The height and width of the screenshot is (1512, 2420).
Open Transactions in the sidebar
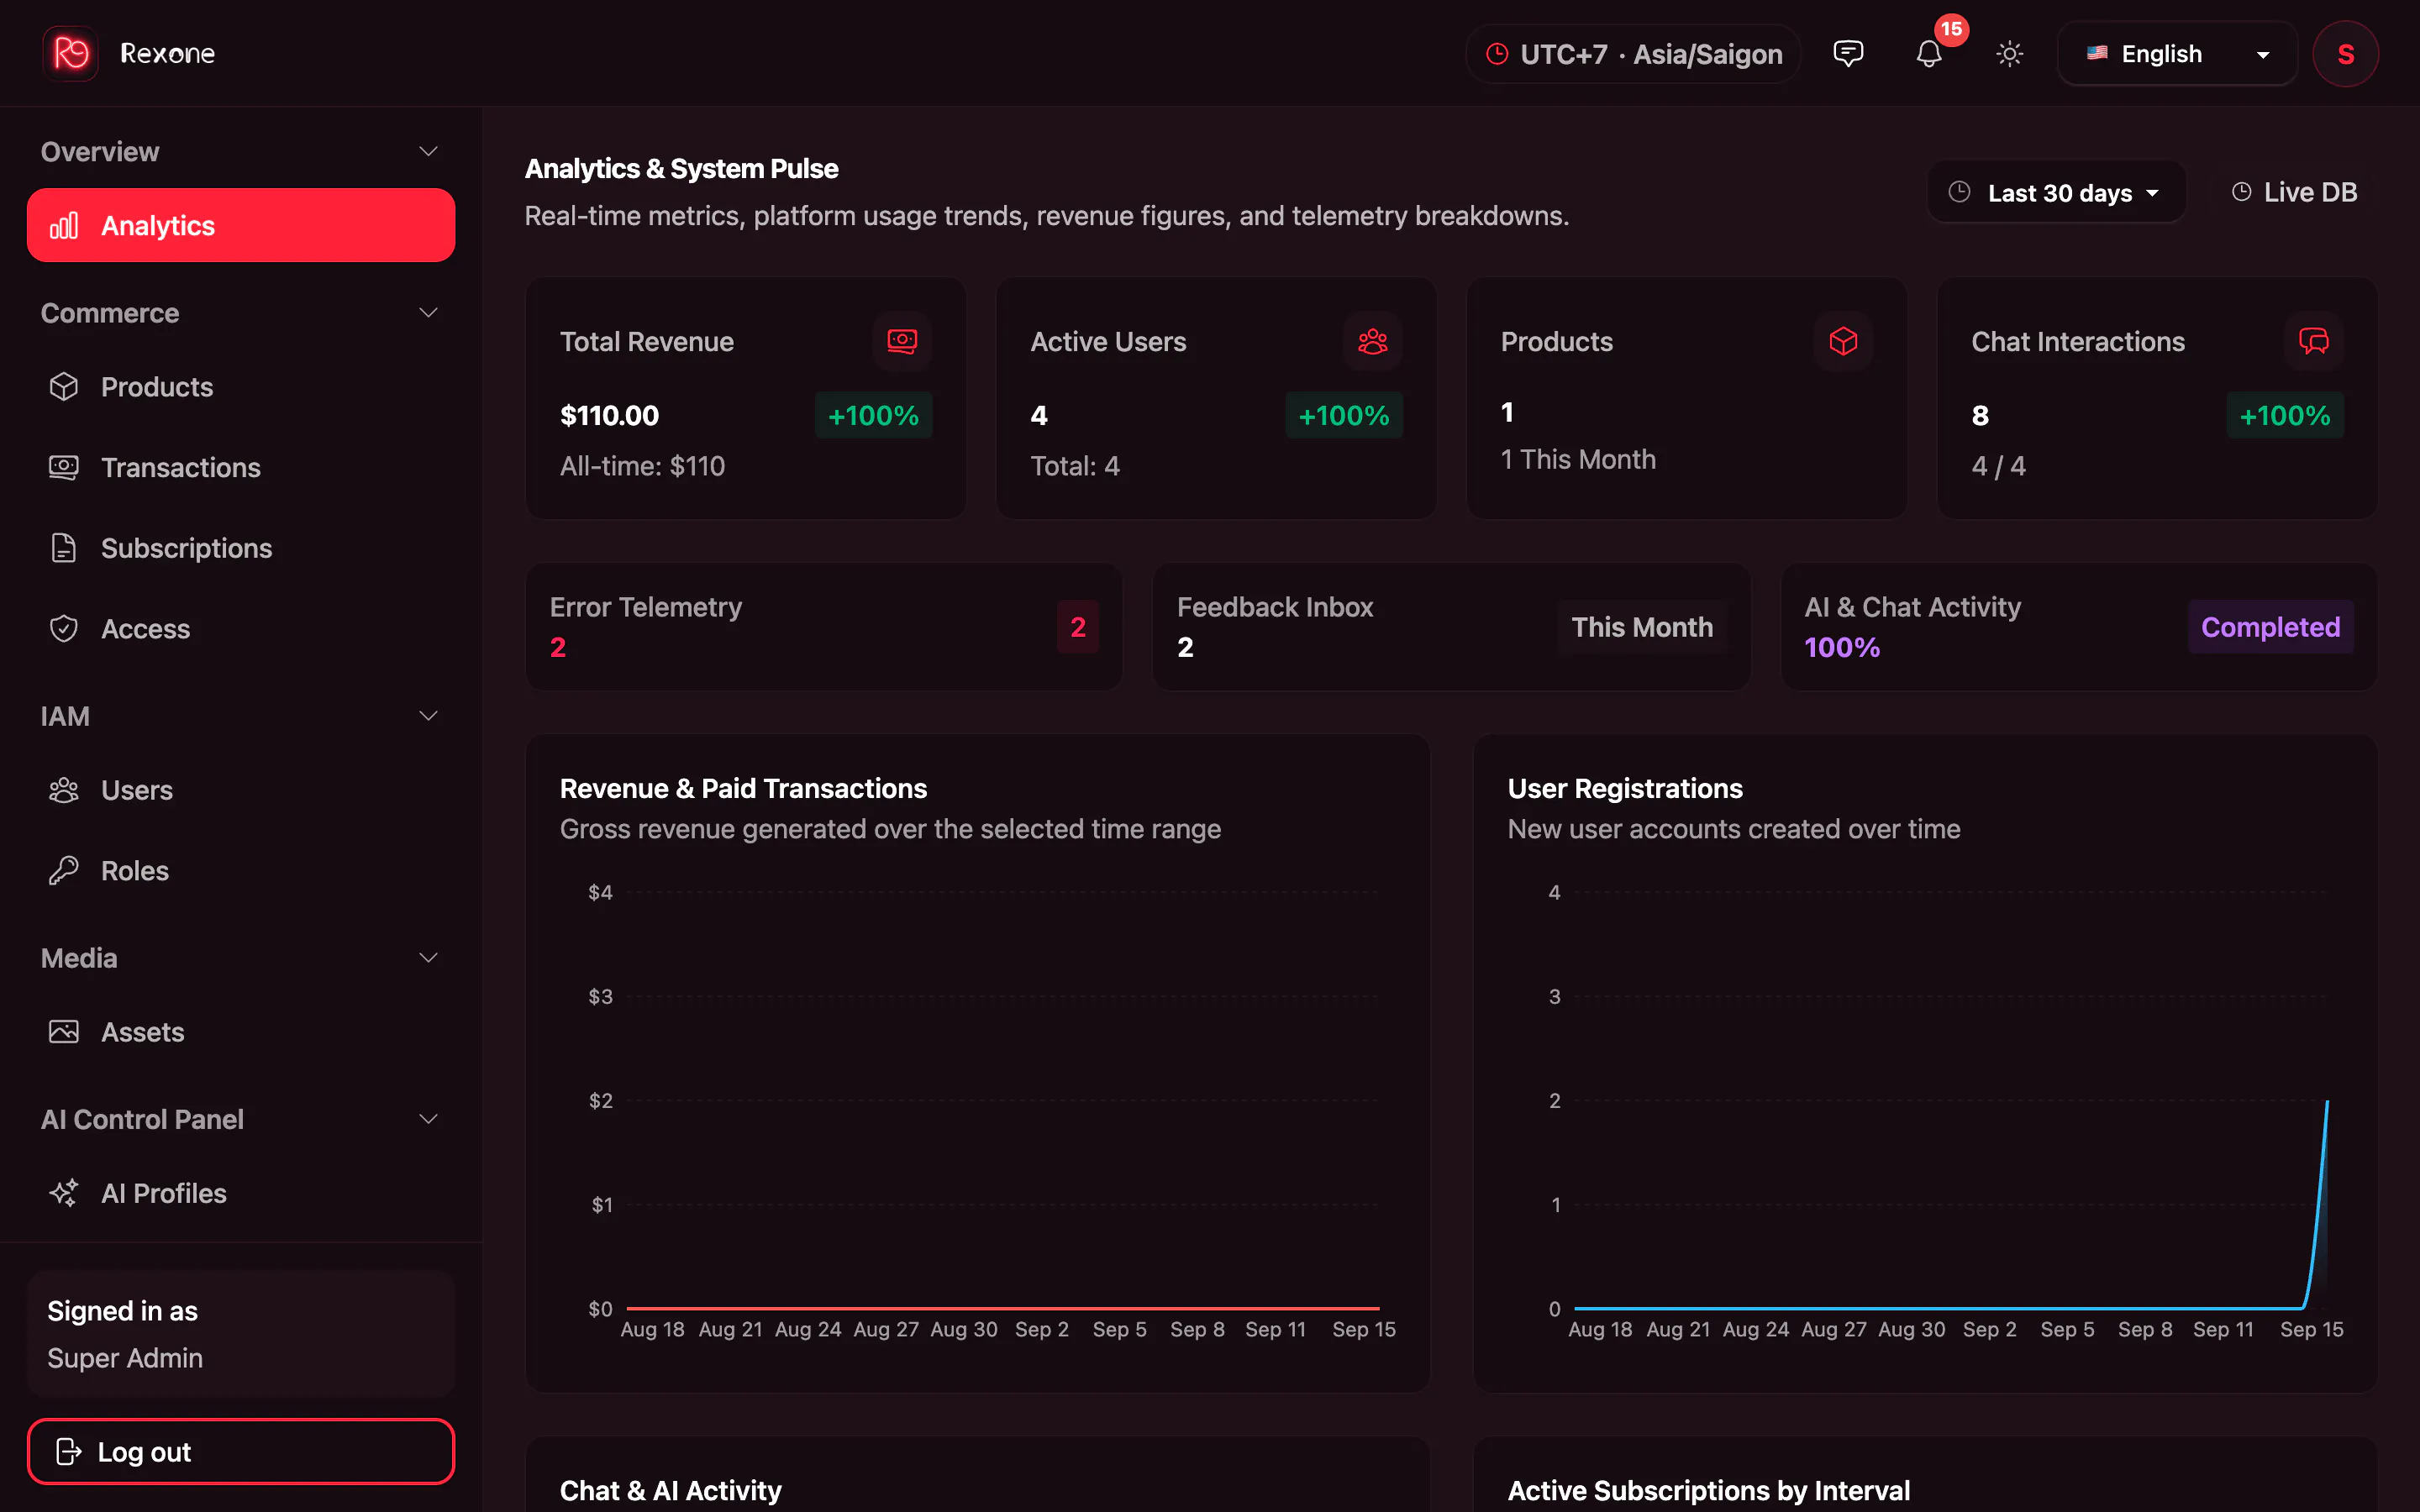tap(241, 467)
